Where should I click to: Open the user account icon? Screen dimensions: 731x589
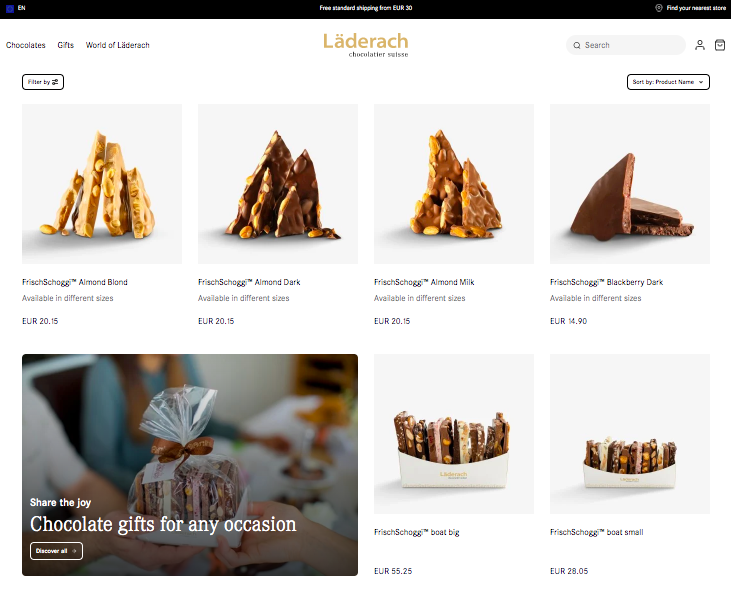point(699,45)
